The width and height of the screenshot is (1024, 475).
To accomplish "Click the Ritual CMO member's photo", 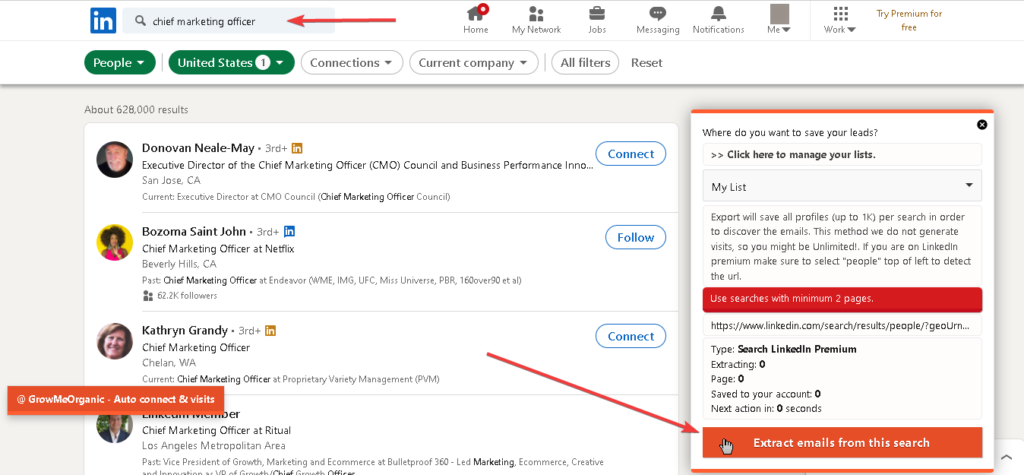I will tap(114, 427).
